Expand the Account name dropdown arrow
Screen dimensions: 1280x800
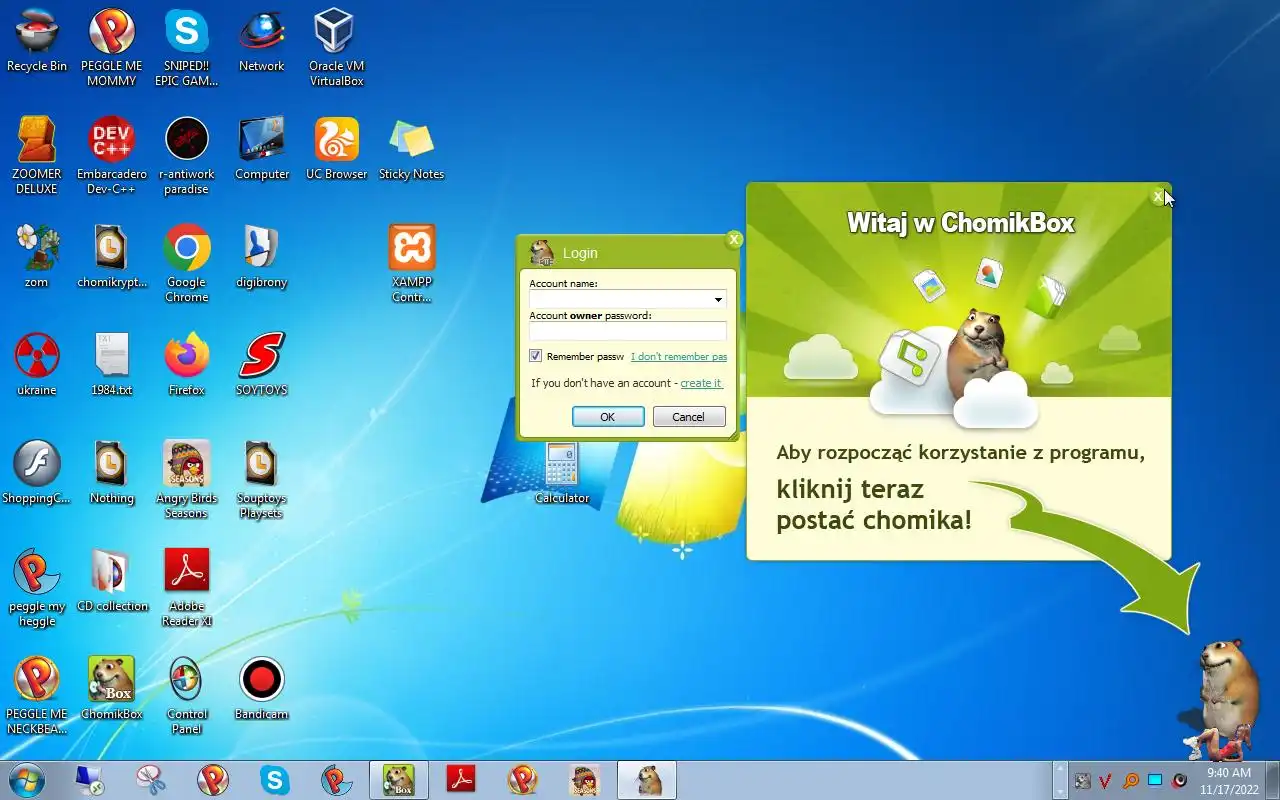coord(718,299)
